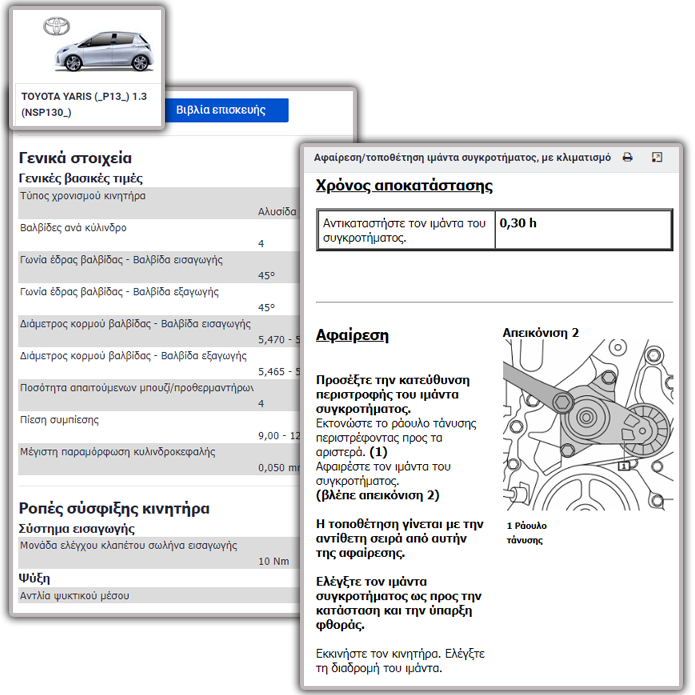Click the legend 1 Ράουλο τάνυσης

527,533
